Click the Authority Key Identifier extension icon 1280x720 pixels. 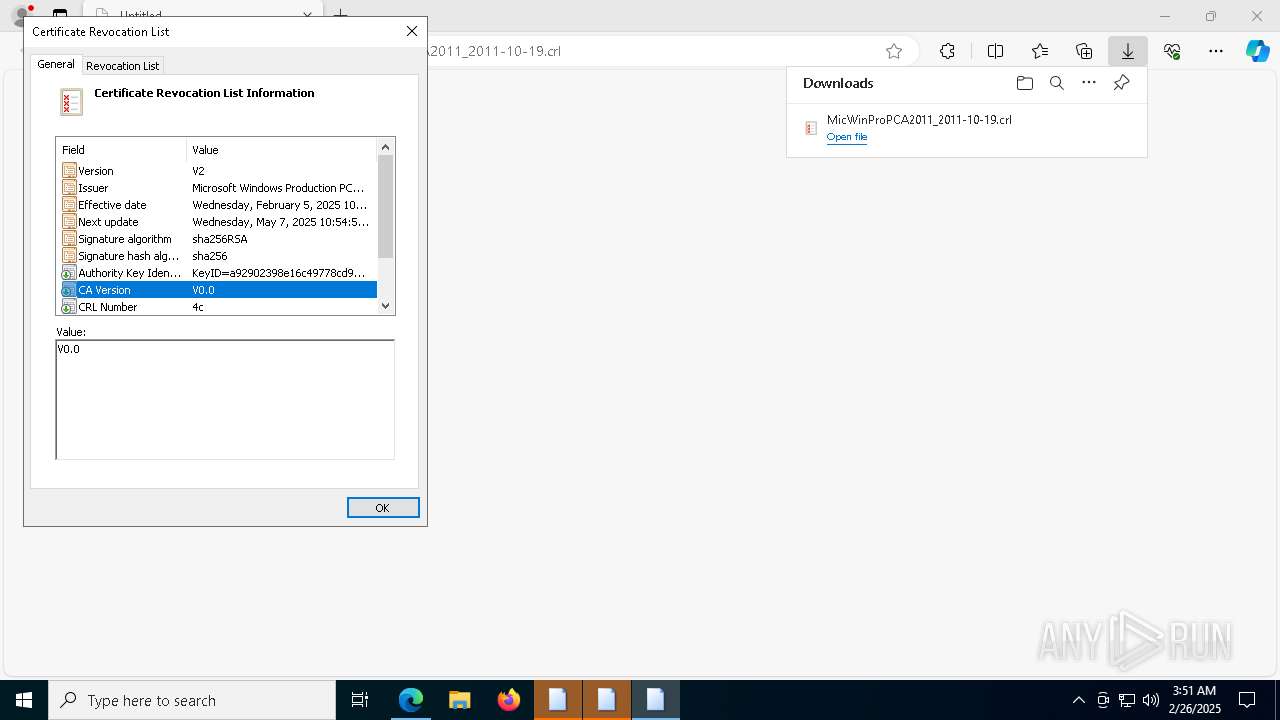[69, 273]
